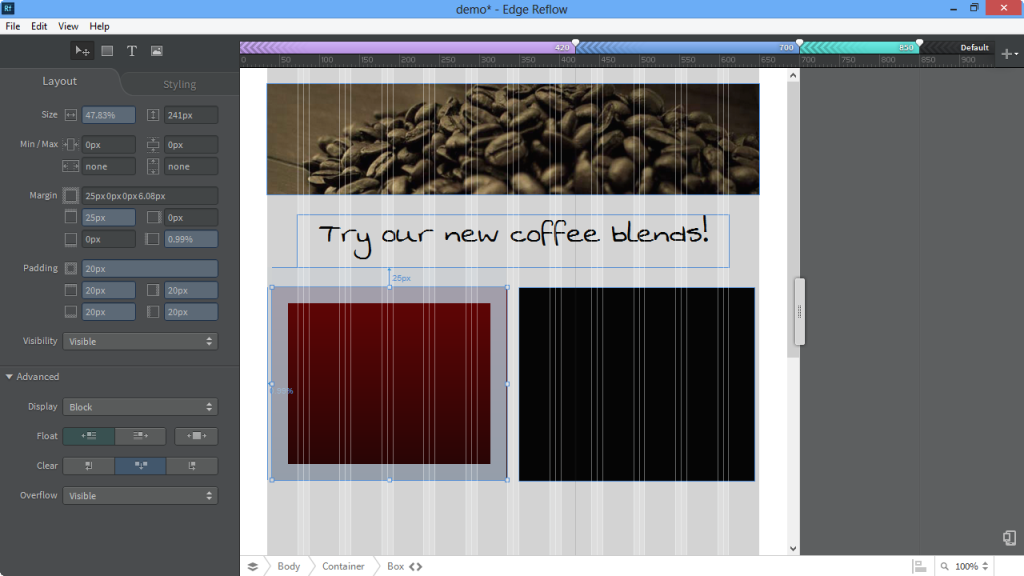Image resolution: width=1024 pixels, height=576 pixels.
Task: Open the View menu
Action: [68, 26]
